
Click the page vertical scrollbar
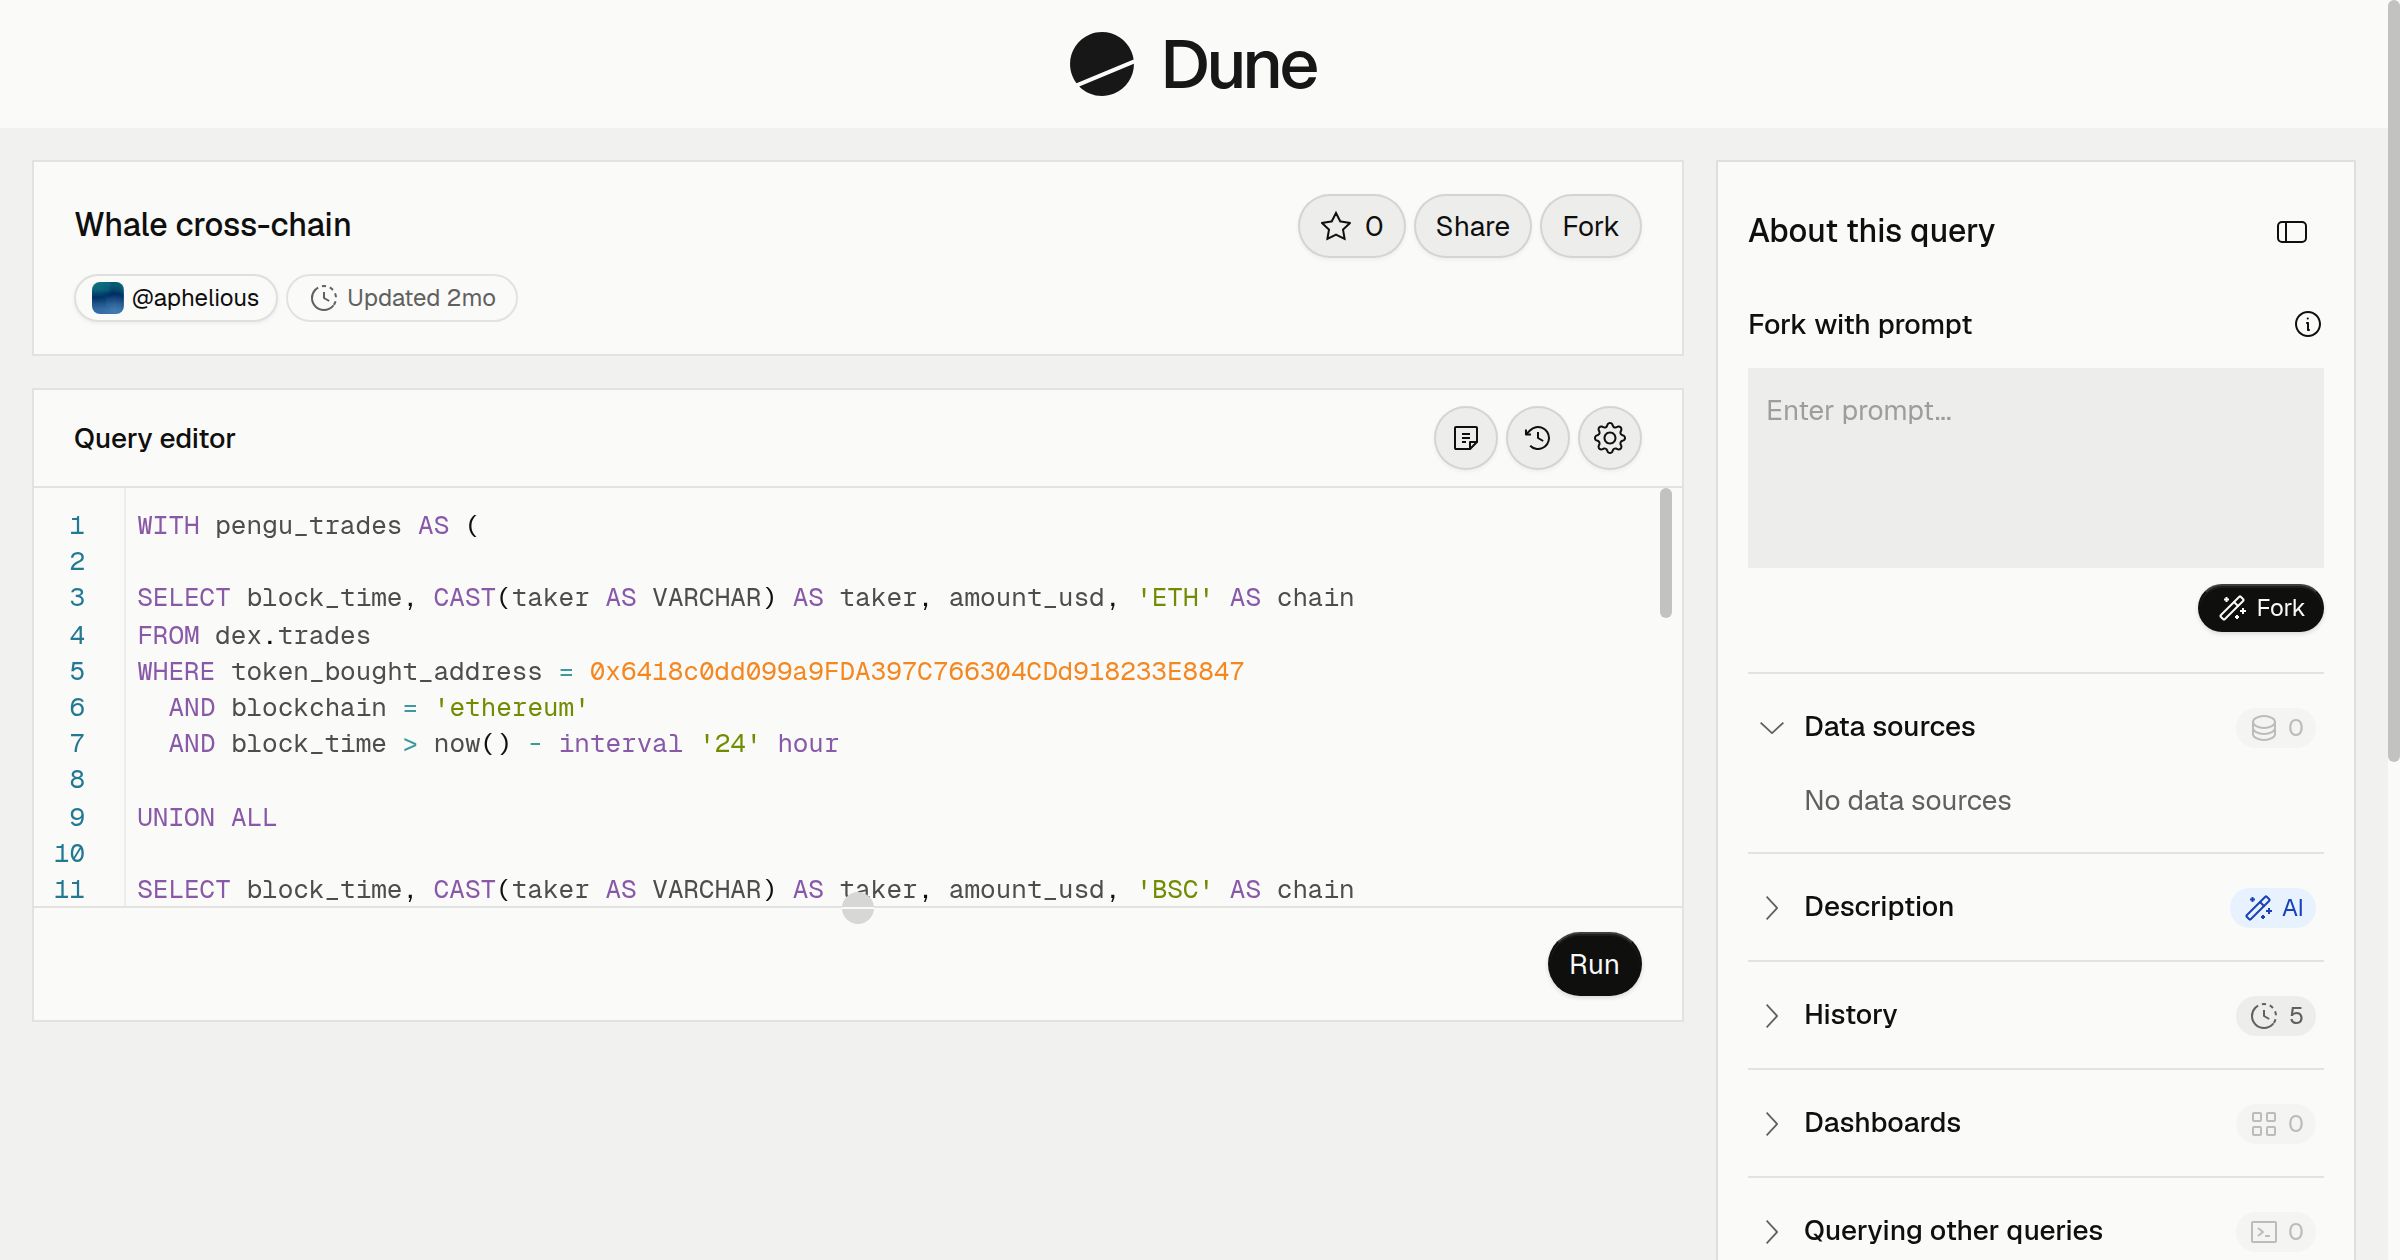pyautogui.click(x=2393, y=380)
